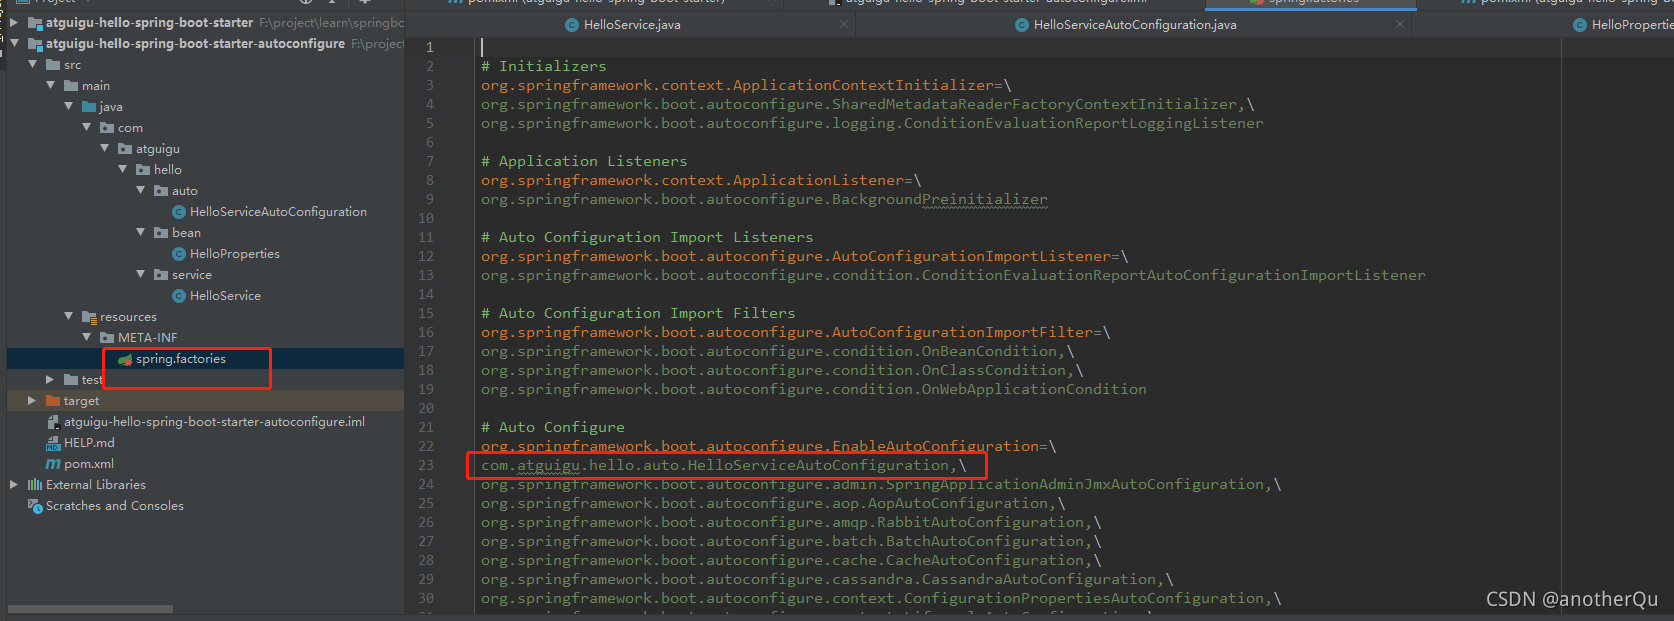Click the HELP.md markdown file icon
1674x621 pixels.
53,442
